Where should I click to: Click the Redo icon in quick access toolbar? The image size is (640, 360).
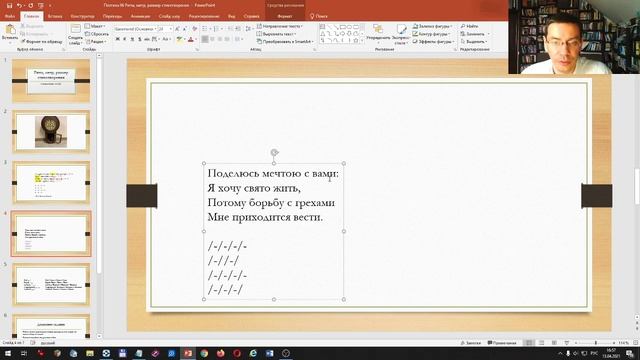pos(30,6)
